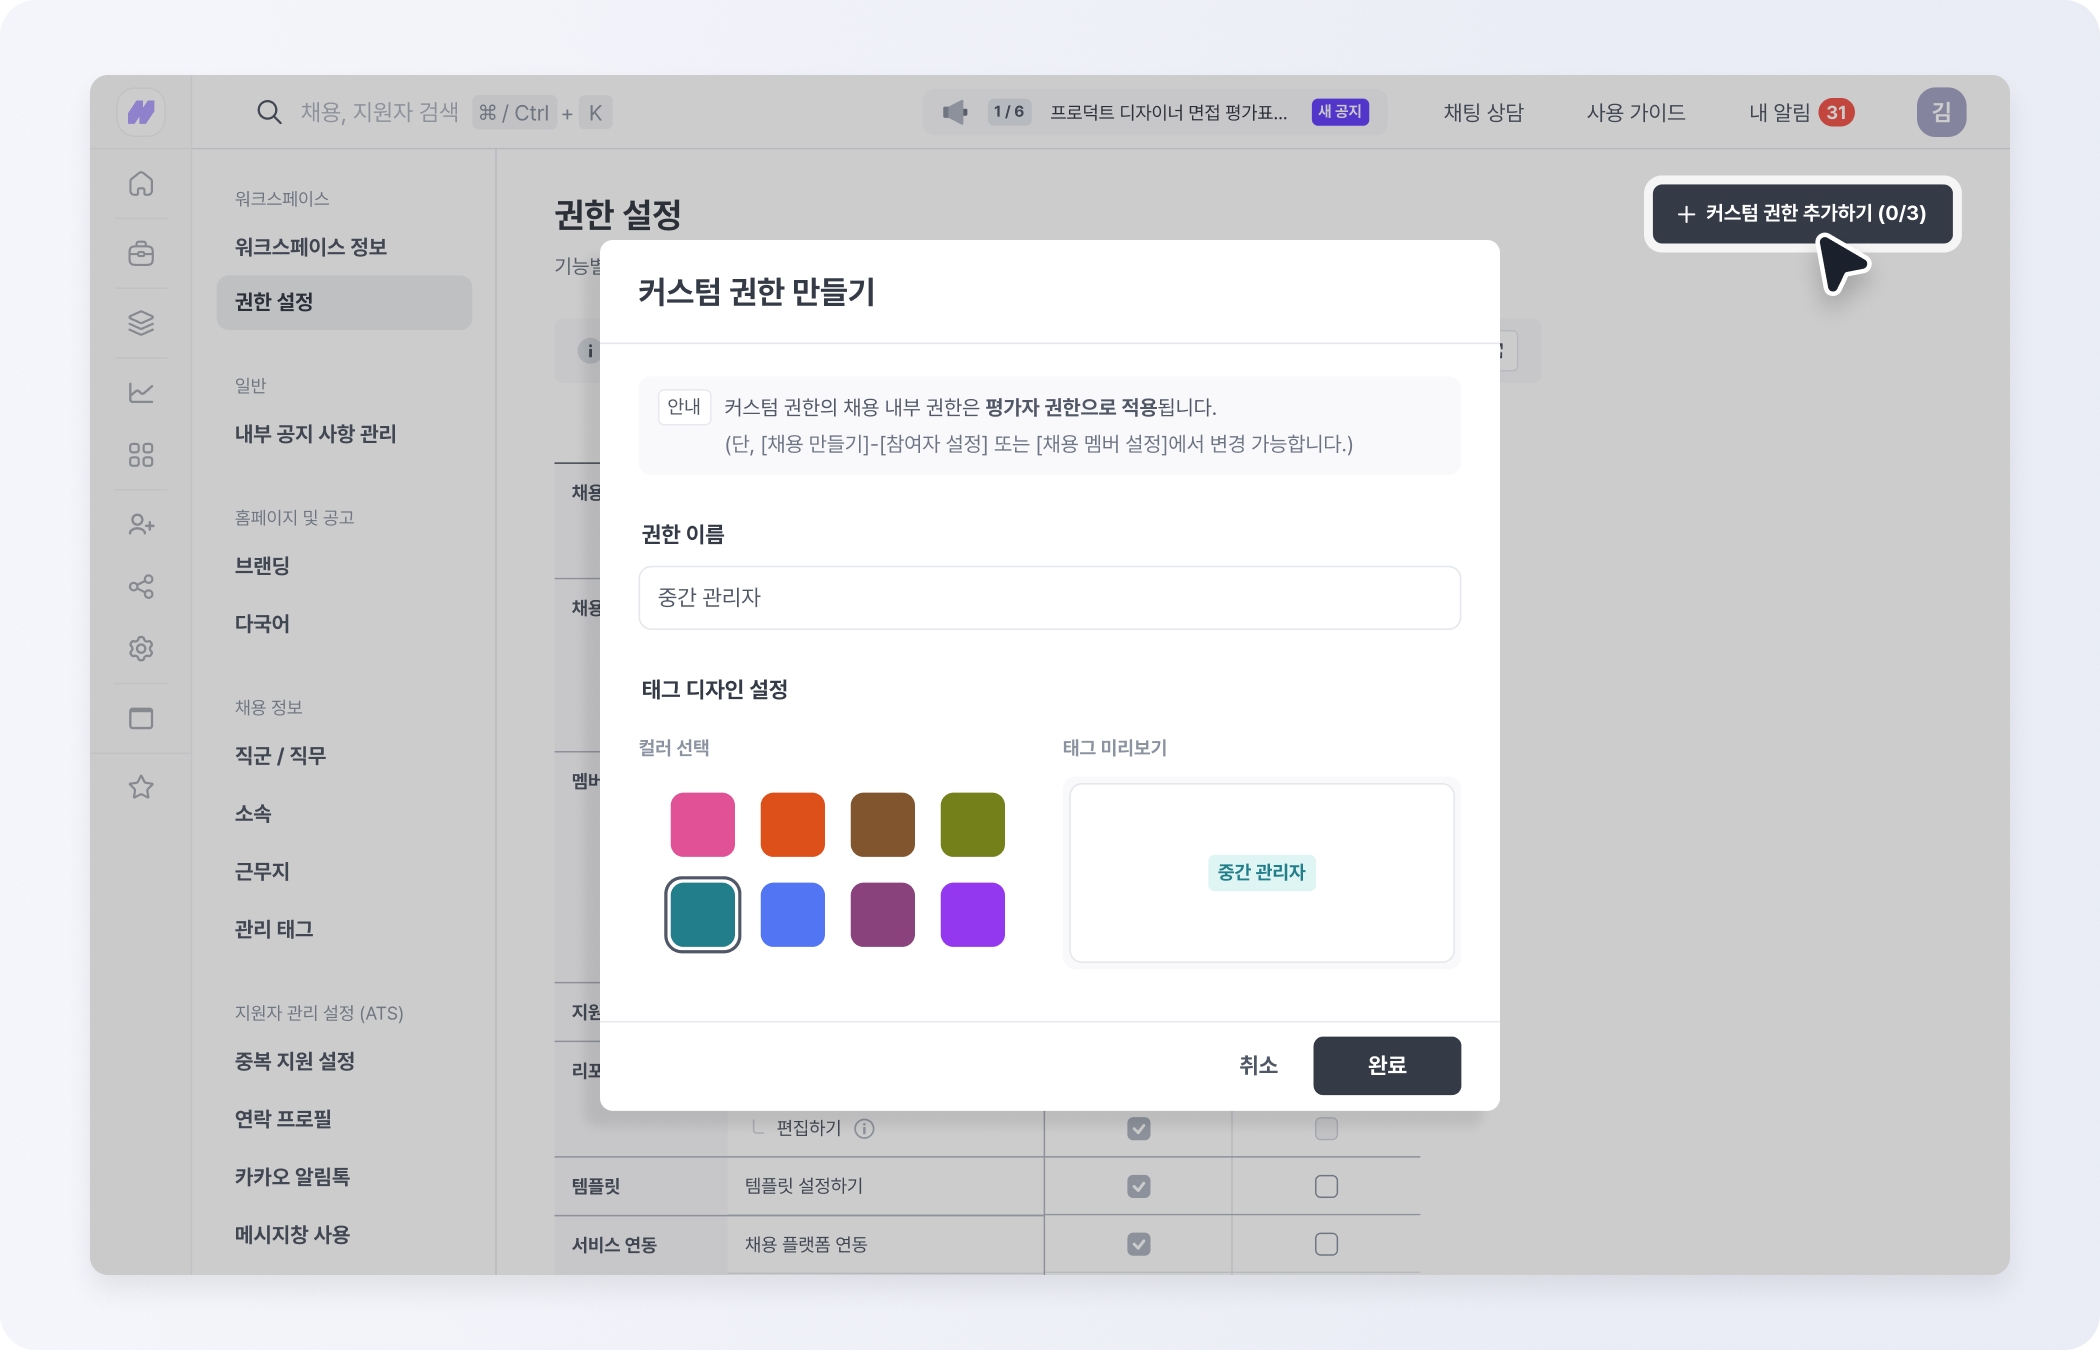The width and height of the screenshot is (2100, 1350).
Task: Select 브랜딩 in the settings menu
Action: coord(262,566)
